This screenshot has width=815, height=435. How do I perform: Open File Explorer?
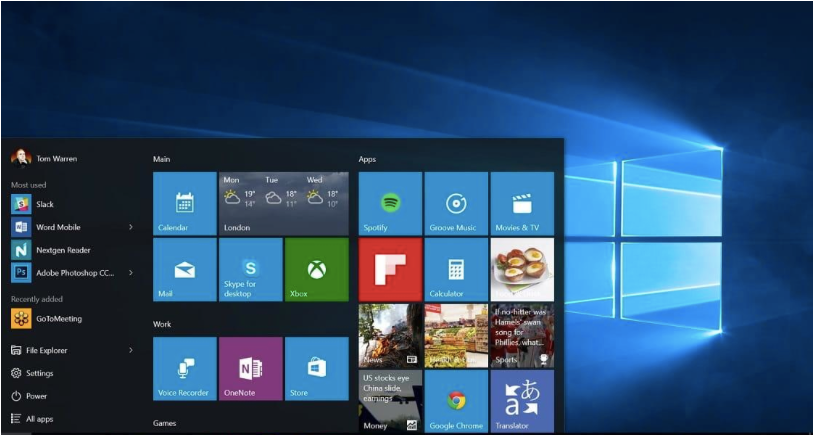coord(72,350)
